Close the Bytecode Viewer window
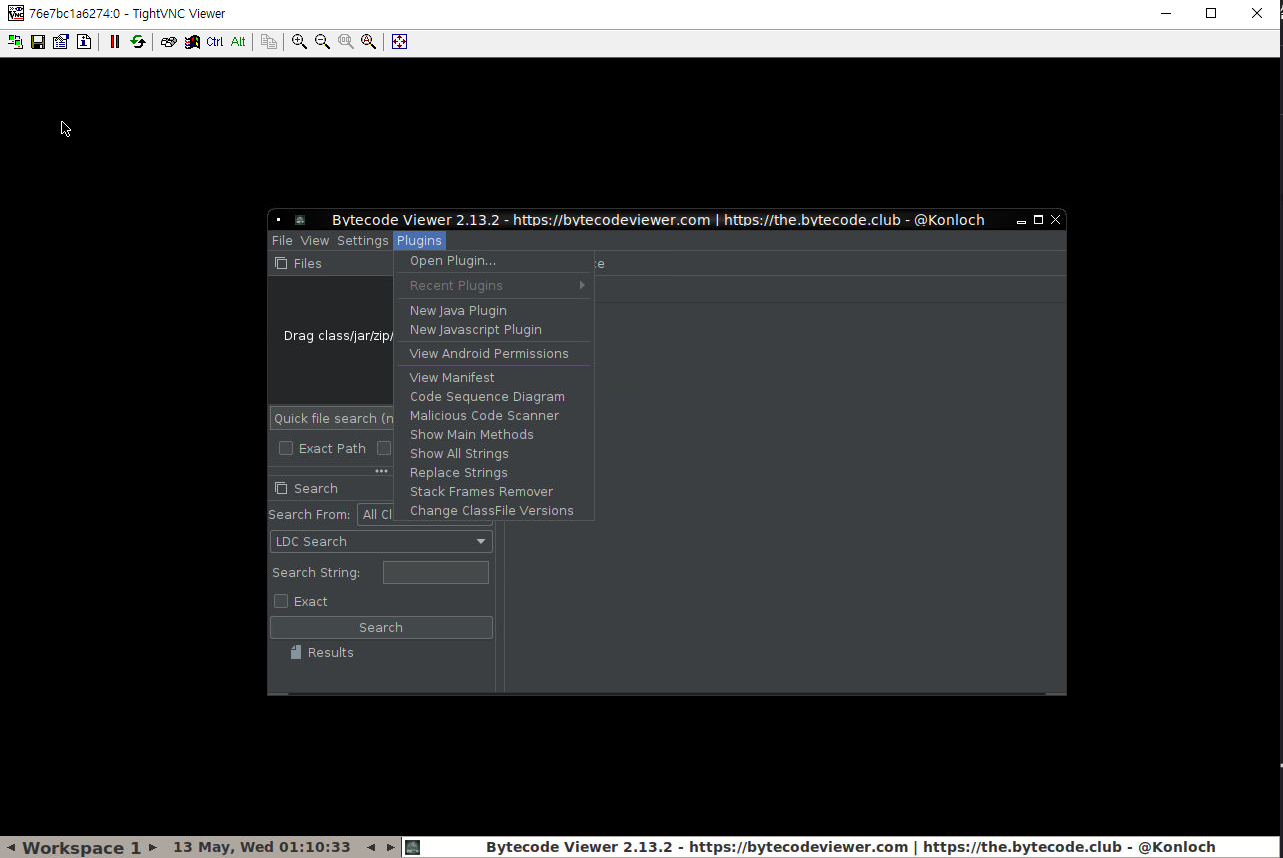The height and width of the screenshot is (858, 1283). coord(1055,220)
